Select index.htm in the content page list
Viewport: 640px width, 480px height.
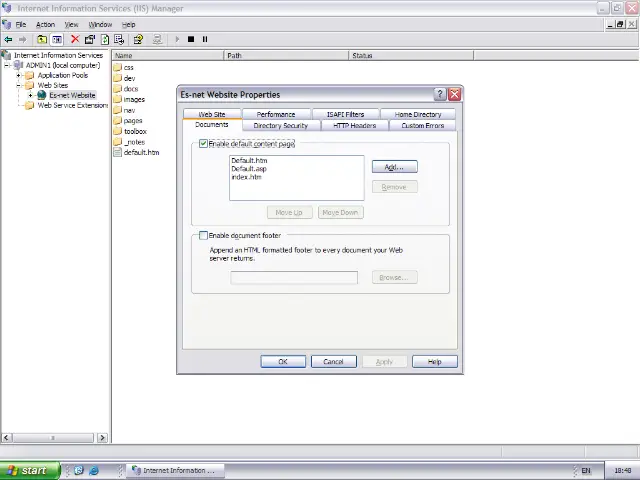point(246,177)
